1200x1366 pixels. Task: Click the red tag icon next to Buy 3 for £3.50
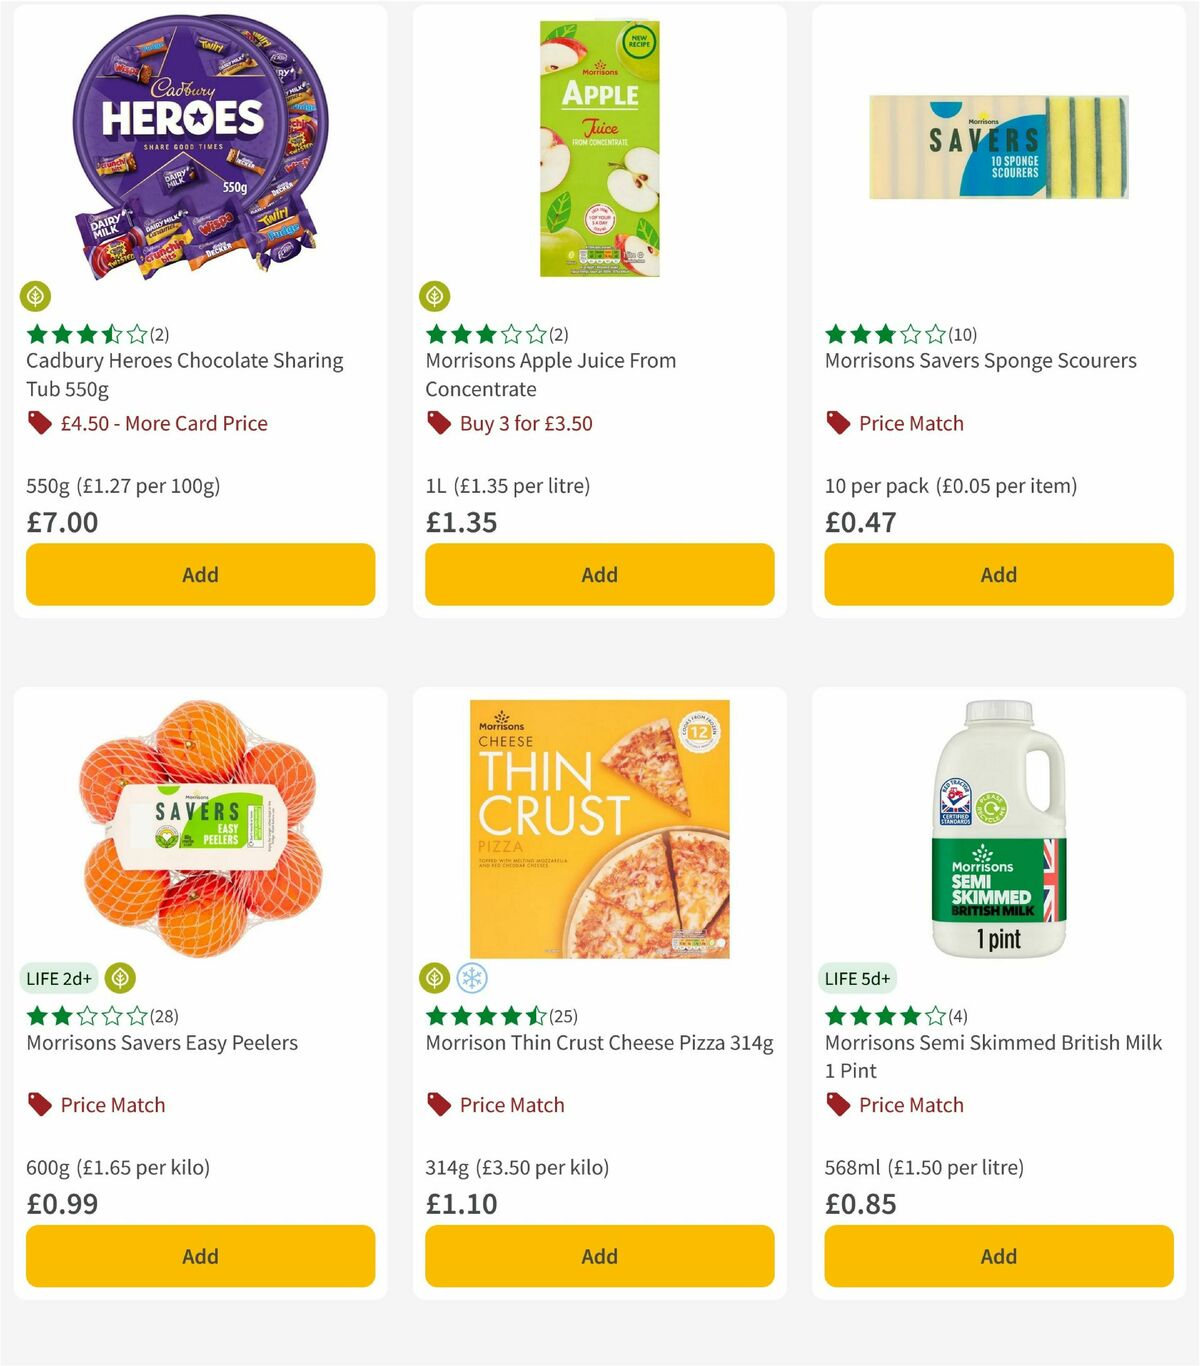coord(437,423)
